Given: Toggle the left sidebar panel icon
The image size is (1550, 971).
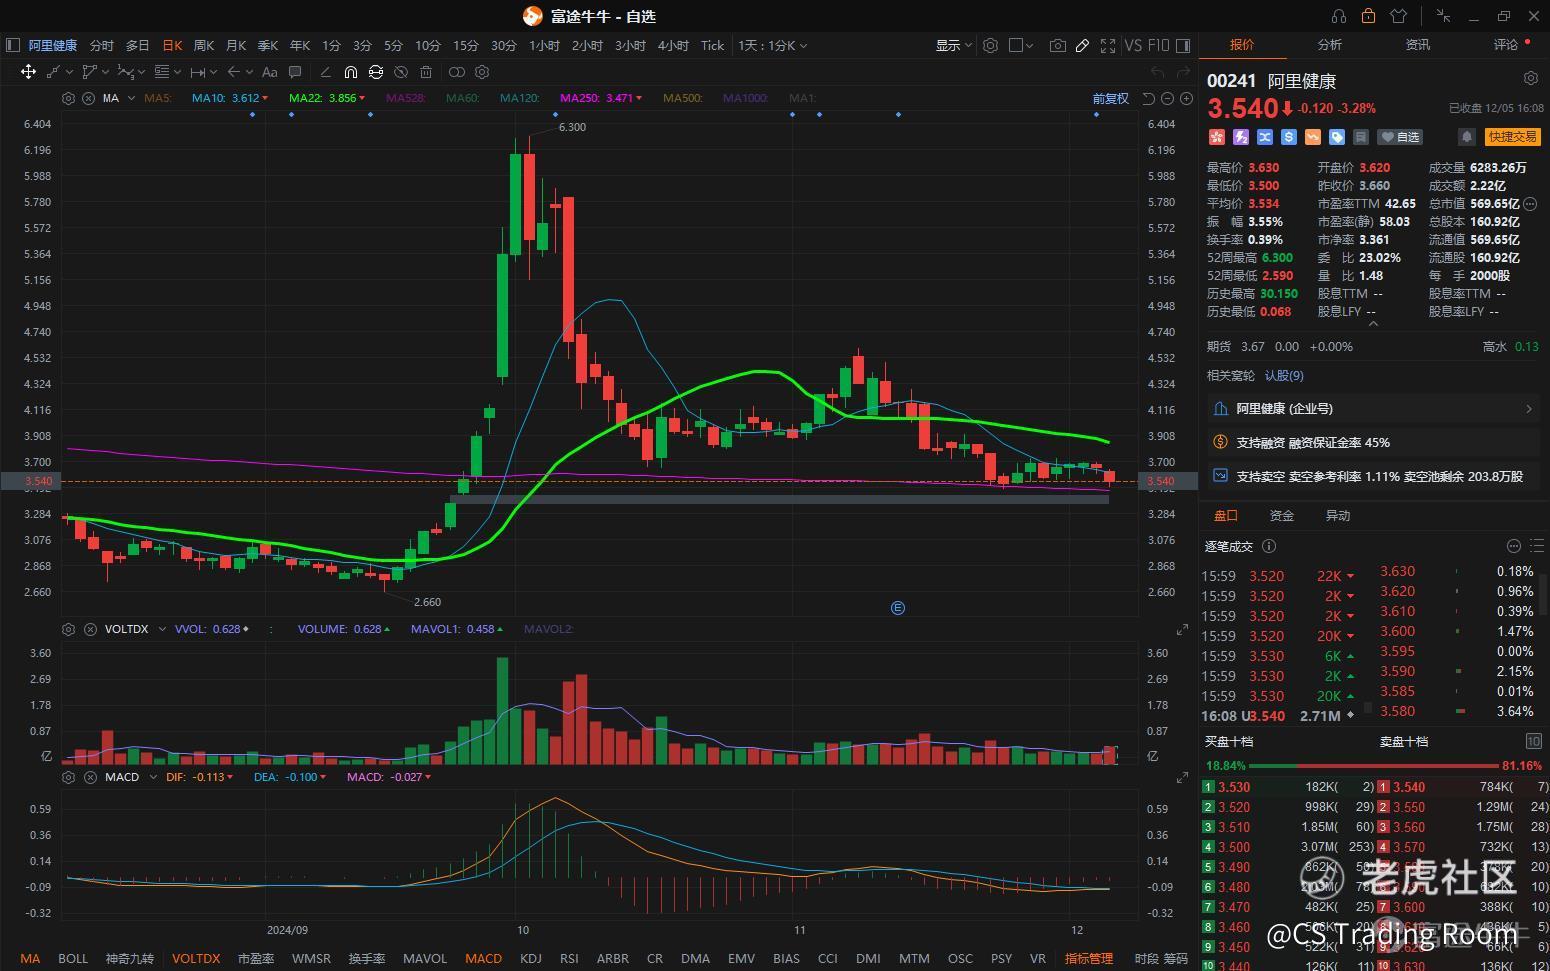Looking at the screenshot, I should pos(13,45).
